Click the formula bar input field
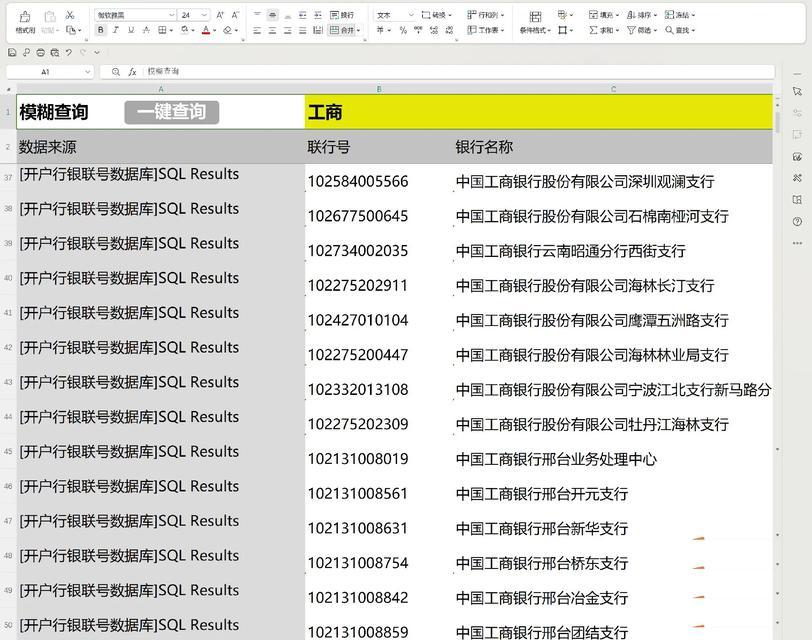This screenshot has height=640, width=812. pyautogui.click(x=458, y=71)
